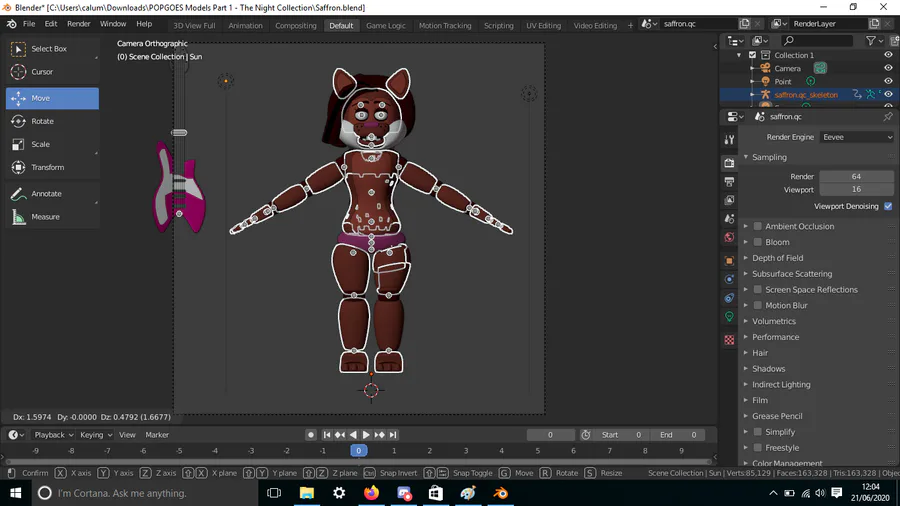This screenshot has width=900, height=506.
Task: Open the View Layer properties tab
Action: pos(729,200)
